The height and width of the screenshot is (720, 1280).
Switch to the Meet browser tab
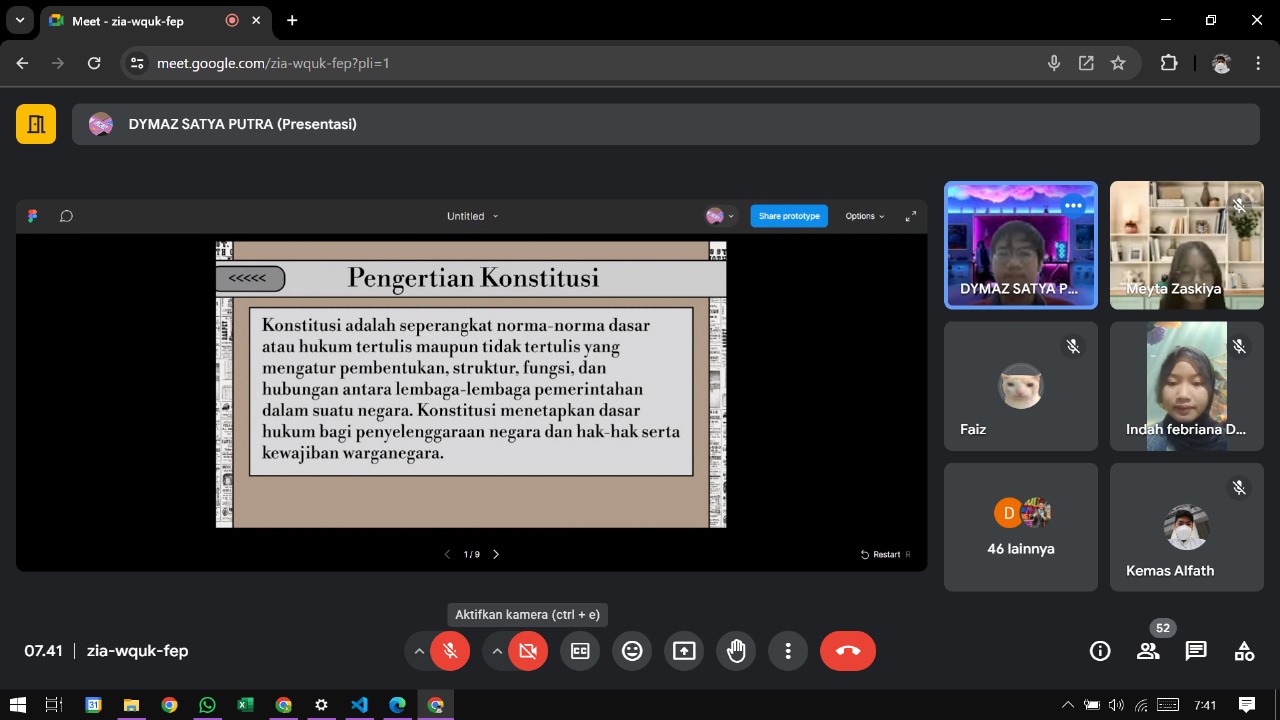click(130, 20)
